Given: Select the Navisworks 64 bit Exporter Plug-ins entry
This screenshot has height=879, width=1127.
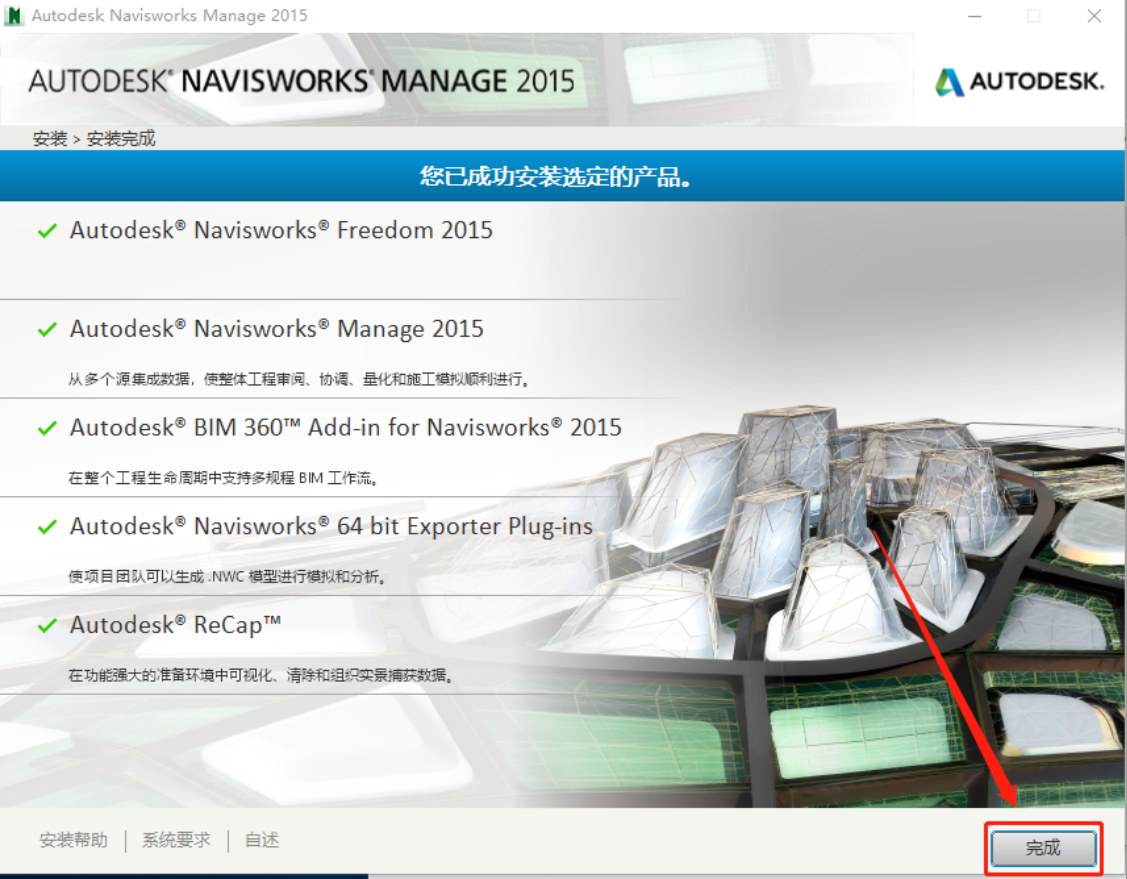Looking at the screenshot, I should click(x=331, y=526).
